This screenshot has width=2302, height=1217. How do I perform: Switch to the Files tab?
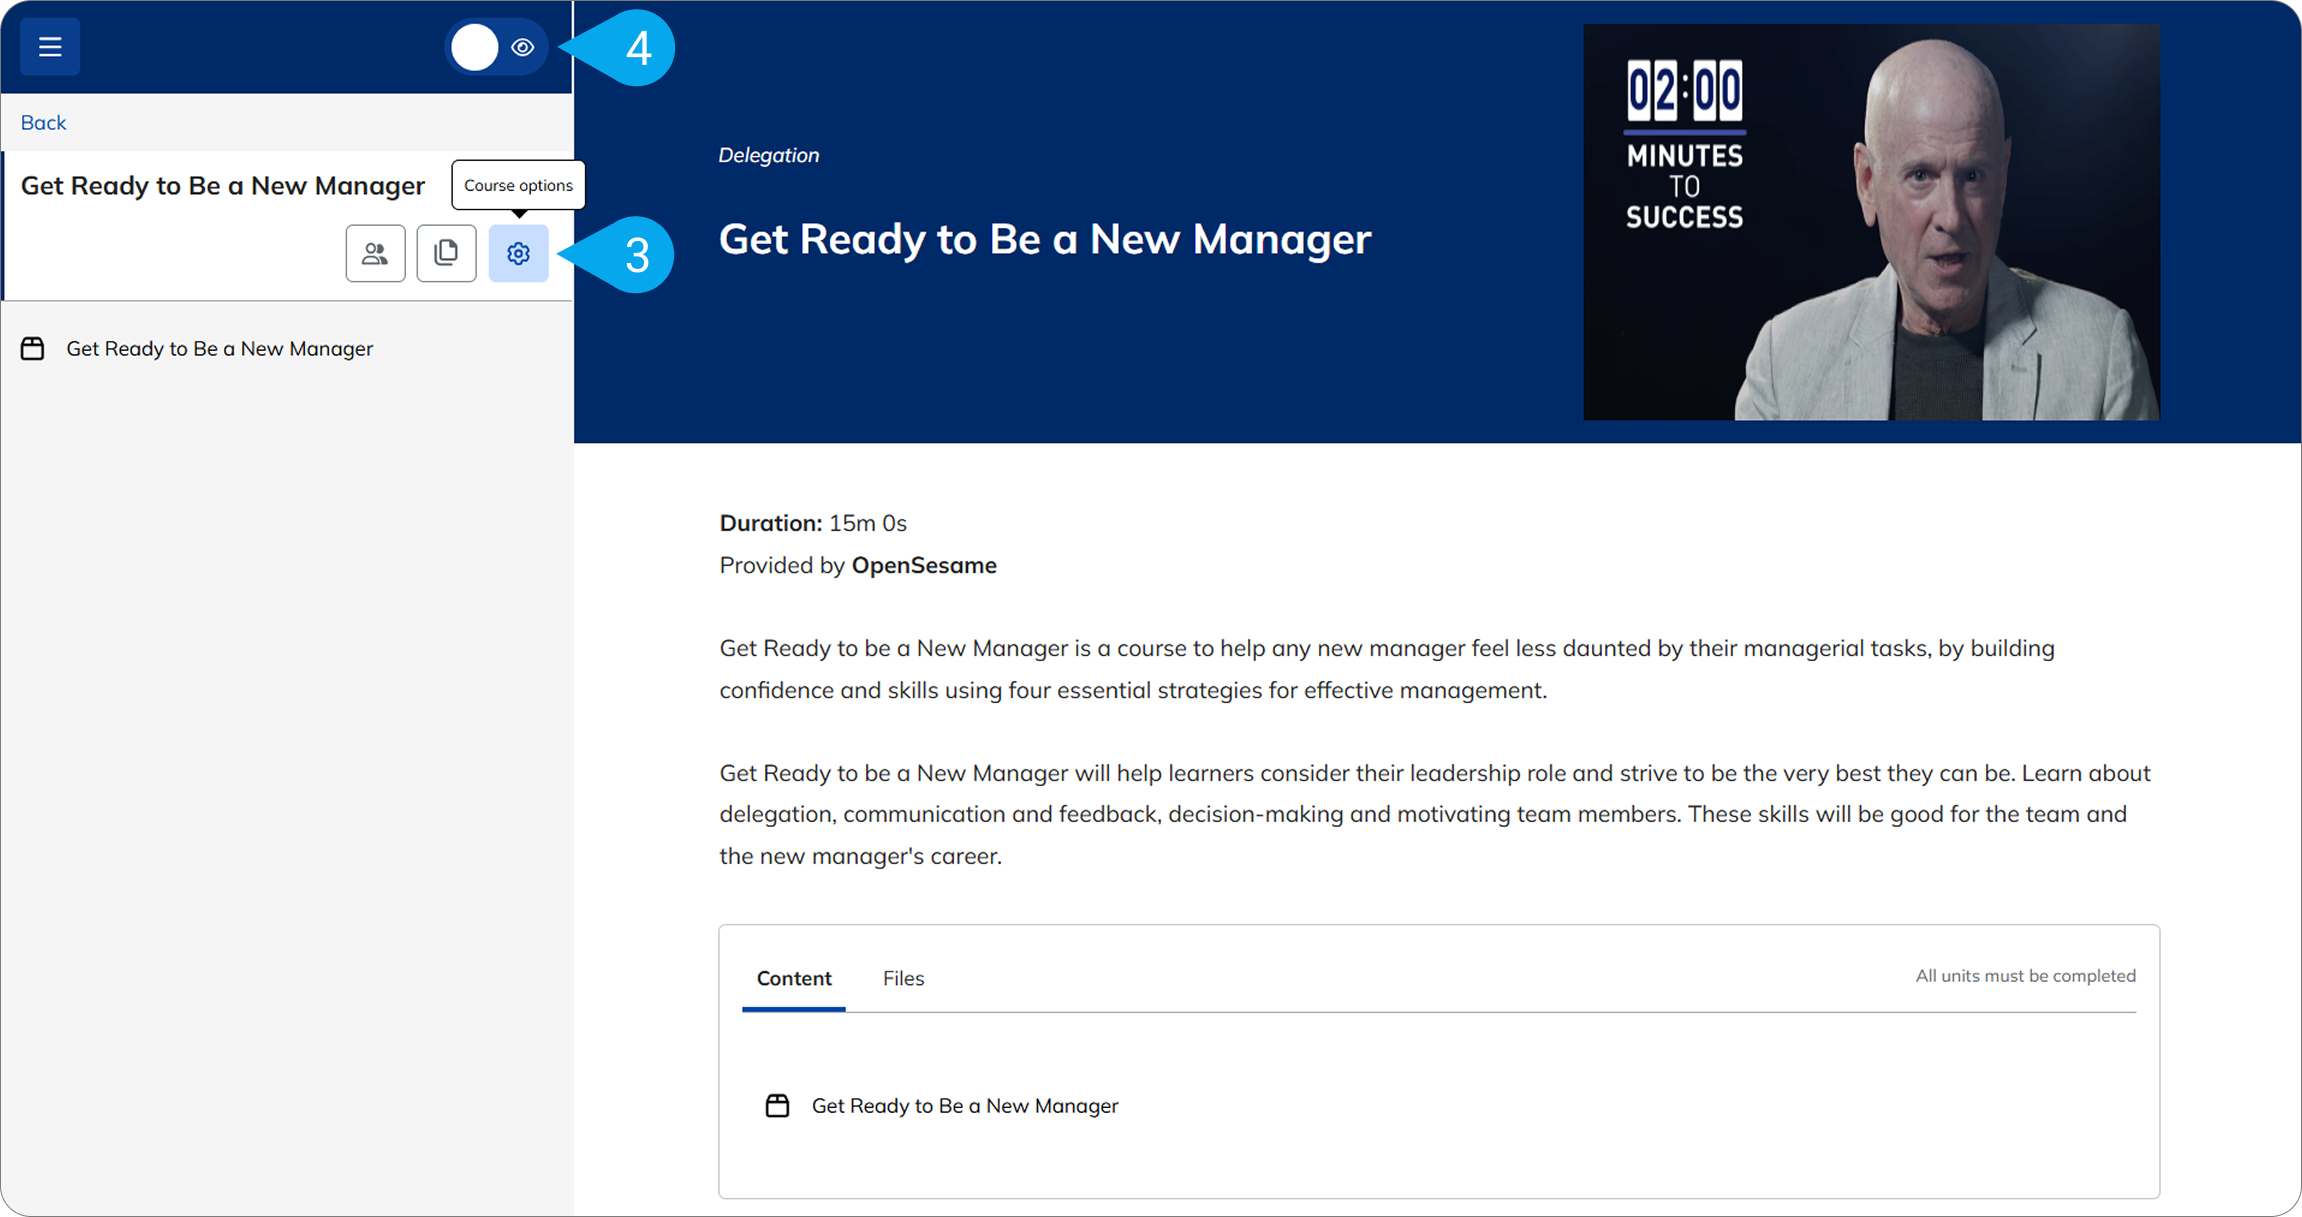click(903, 978)
